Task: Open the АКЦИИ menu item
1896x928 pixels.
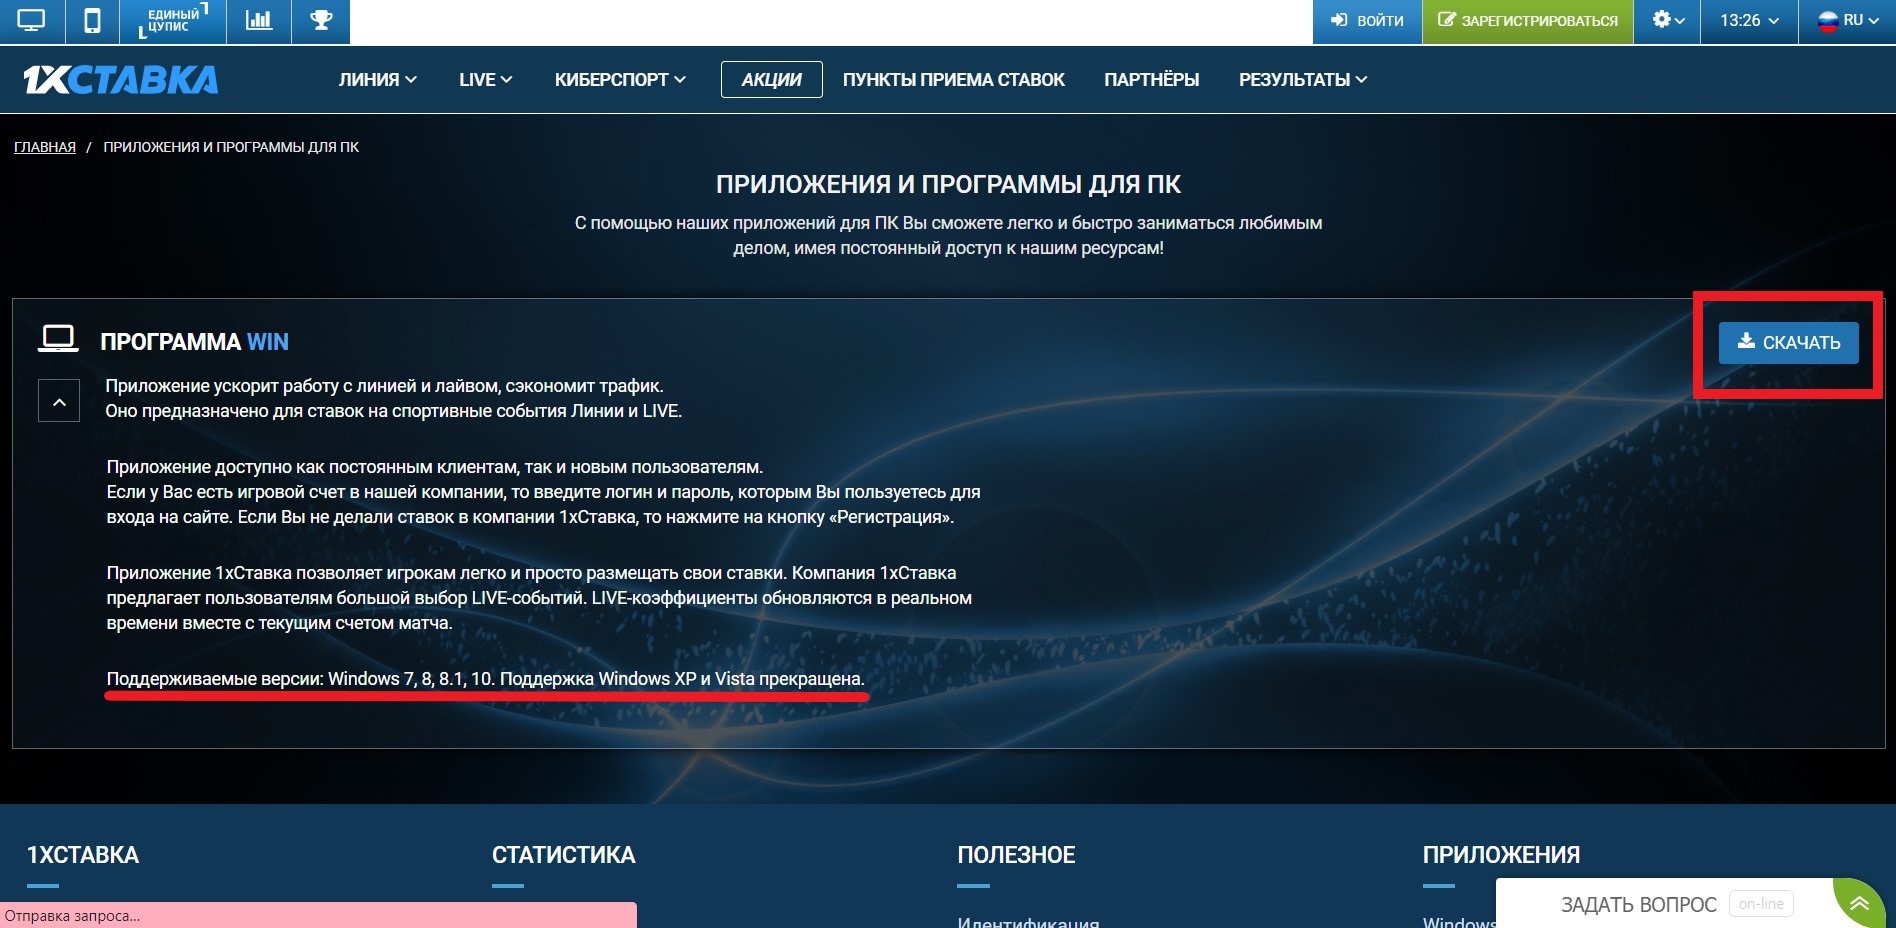Action: coord(772,80)
